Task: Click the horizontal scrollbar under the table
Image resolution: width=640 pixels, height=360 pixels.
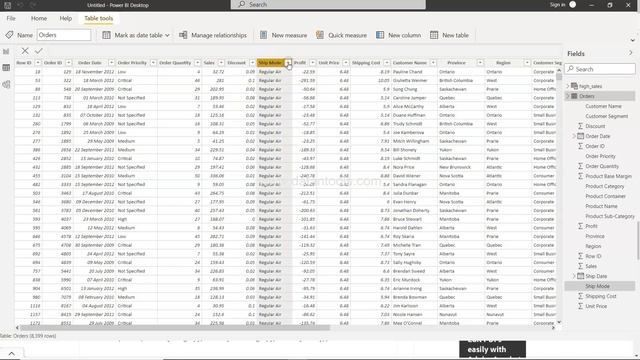Action: click(x=175, y=327)
